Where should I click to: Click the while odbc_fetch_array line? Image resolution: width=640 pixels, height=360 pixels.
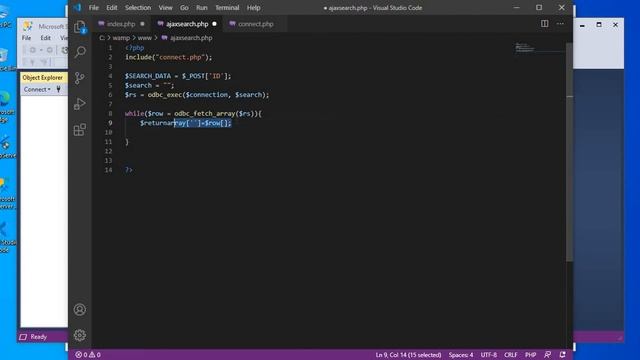point(193,113)
